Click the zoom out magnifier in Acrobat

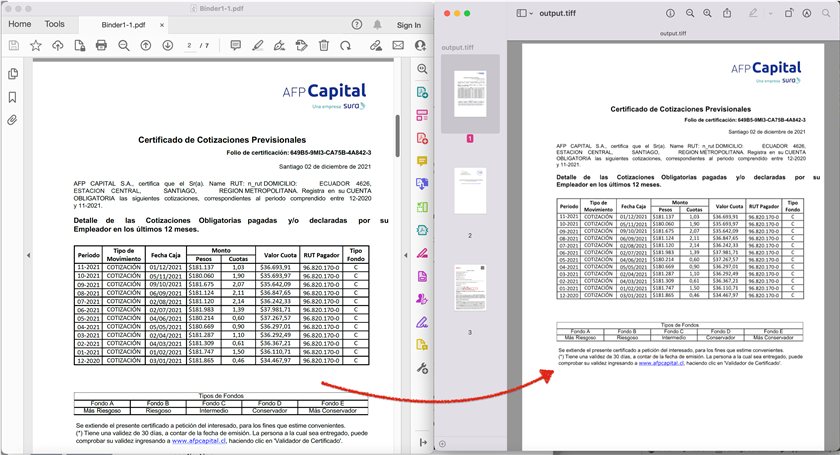click(124, 46)
